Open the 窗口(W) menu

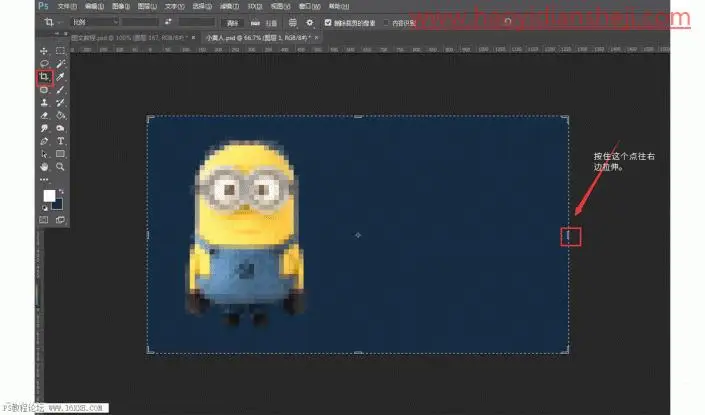tap(309, 6)
